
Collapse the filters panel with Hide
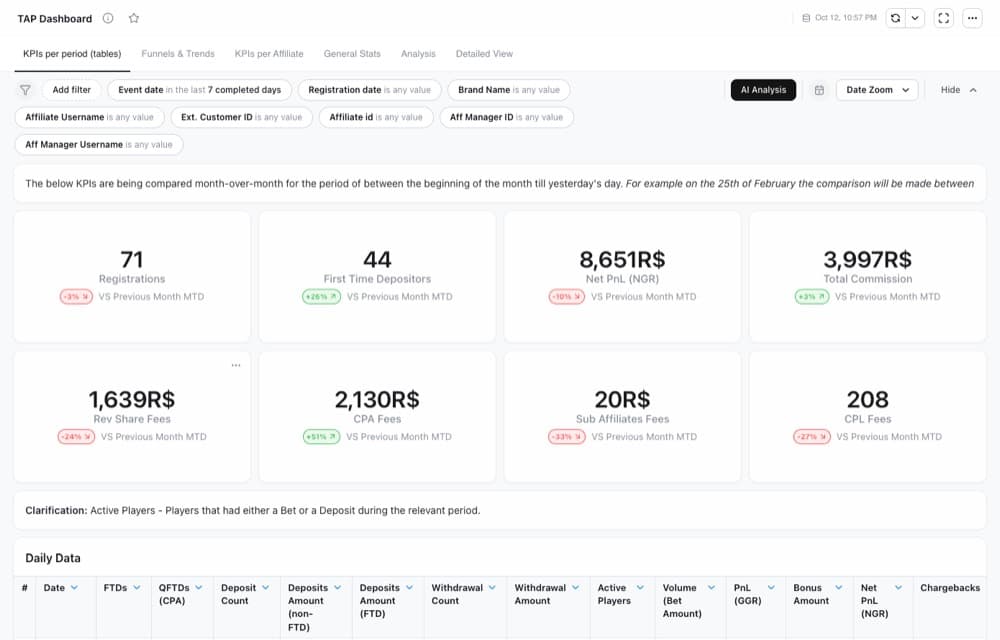[x=959, y=90]
